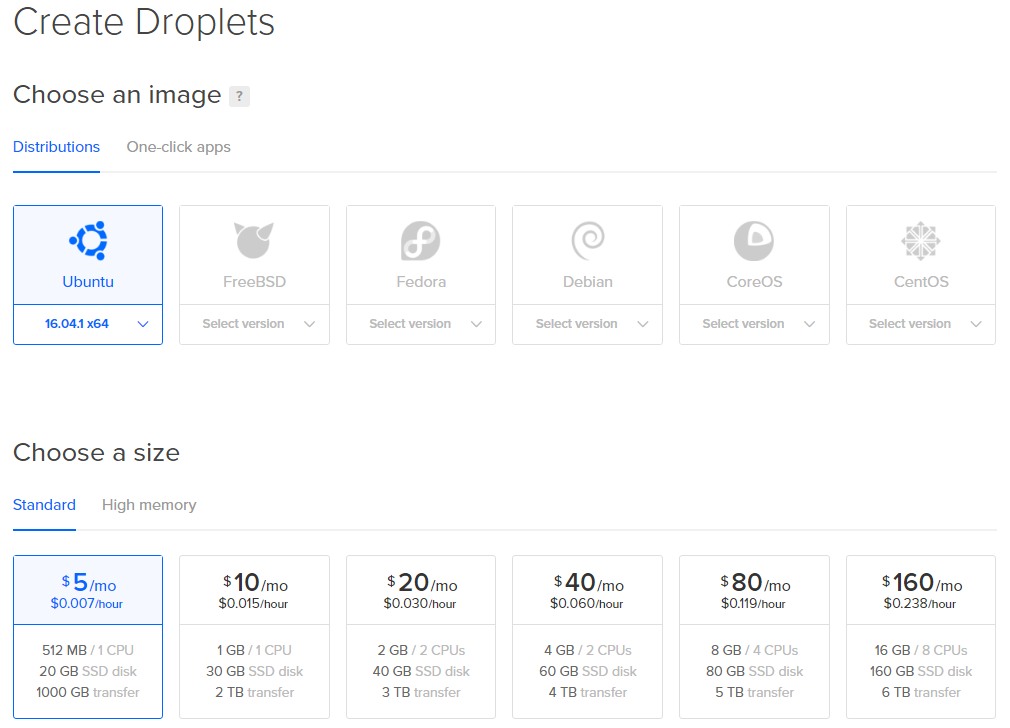Choose the CentOS logo icon
The width and height of the screenshot is (1010, 728).
point(920,241)
